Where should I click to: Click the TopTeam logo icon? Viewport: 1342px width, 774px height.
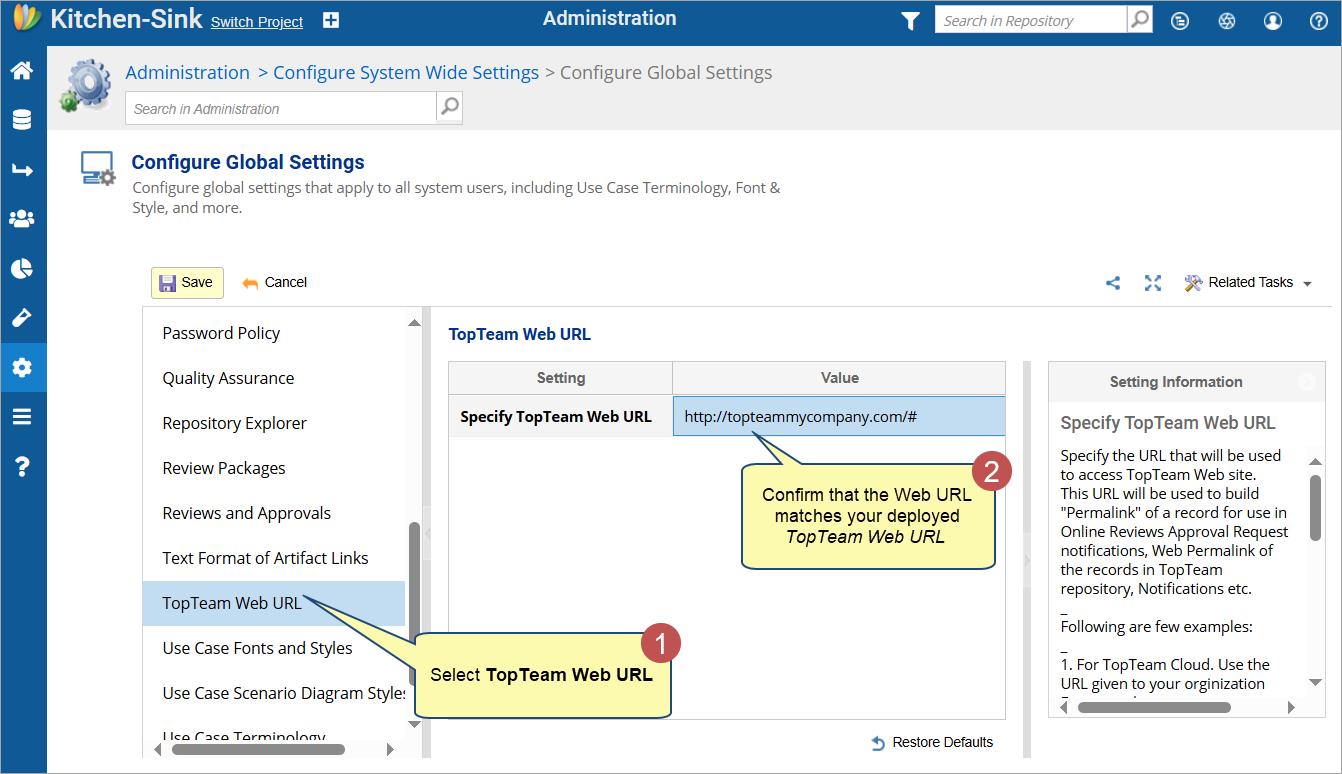(x=25, y=19)
